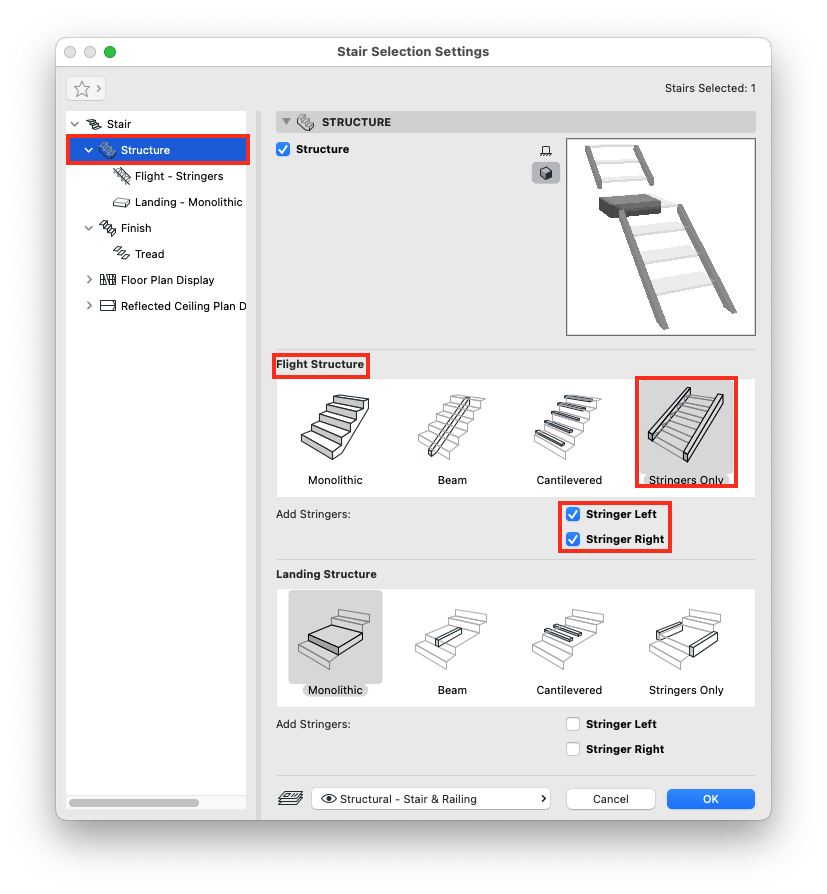The height and width of the screenshot is (894, 827).
Task: Collapse the STRUCTURE panel disclosure triangle
Action: [287, 121]
